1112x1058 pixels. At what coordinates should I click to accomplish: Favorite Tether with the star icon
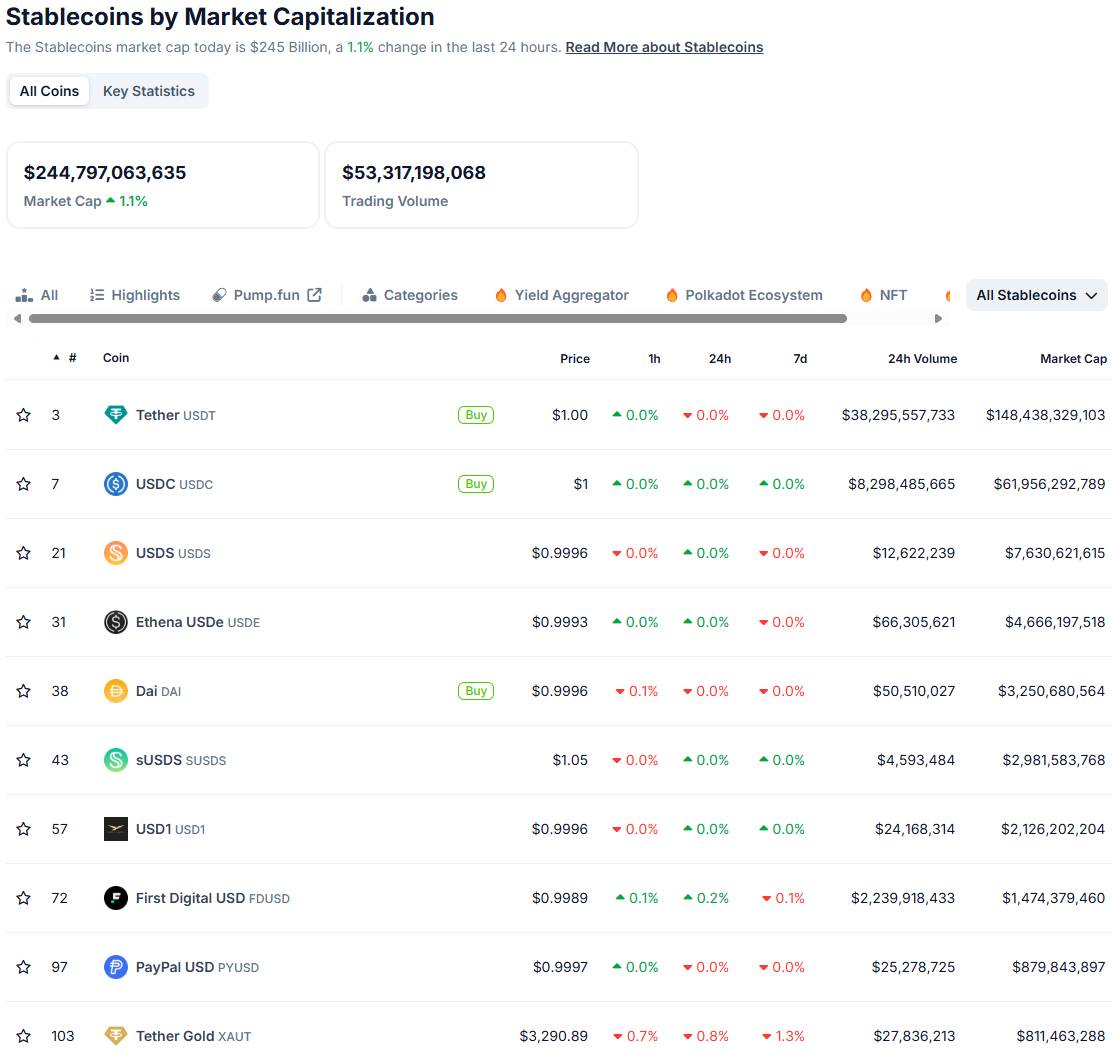[x=23, y=415]
